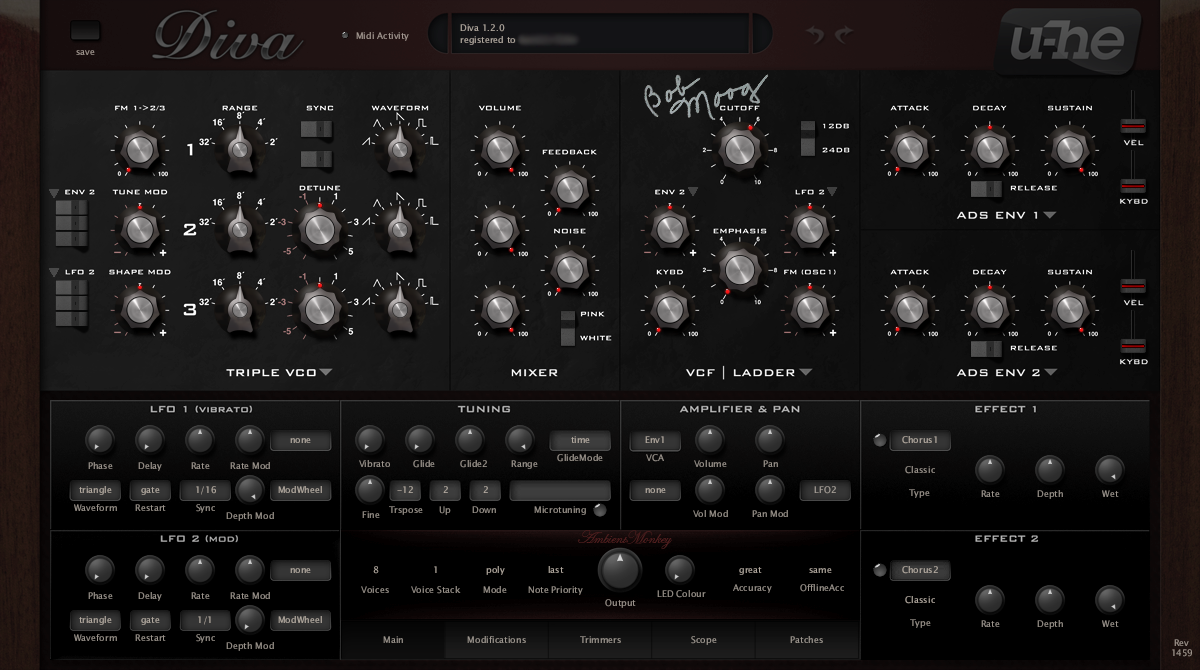The image size is (1200, 670).
Task: Switch to the Scope tab
Action: pyautogui.click(x=703, y=640)
